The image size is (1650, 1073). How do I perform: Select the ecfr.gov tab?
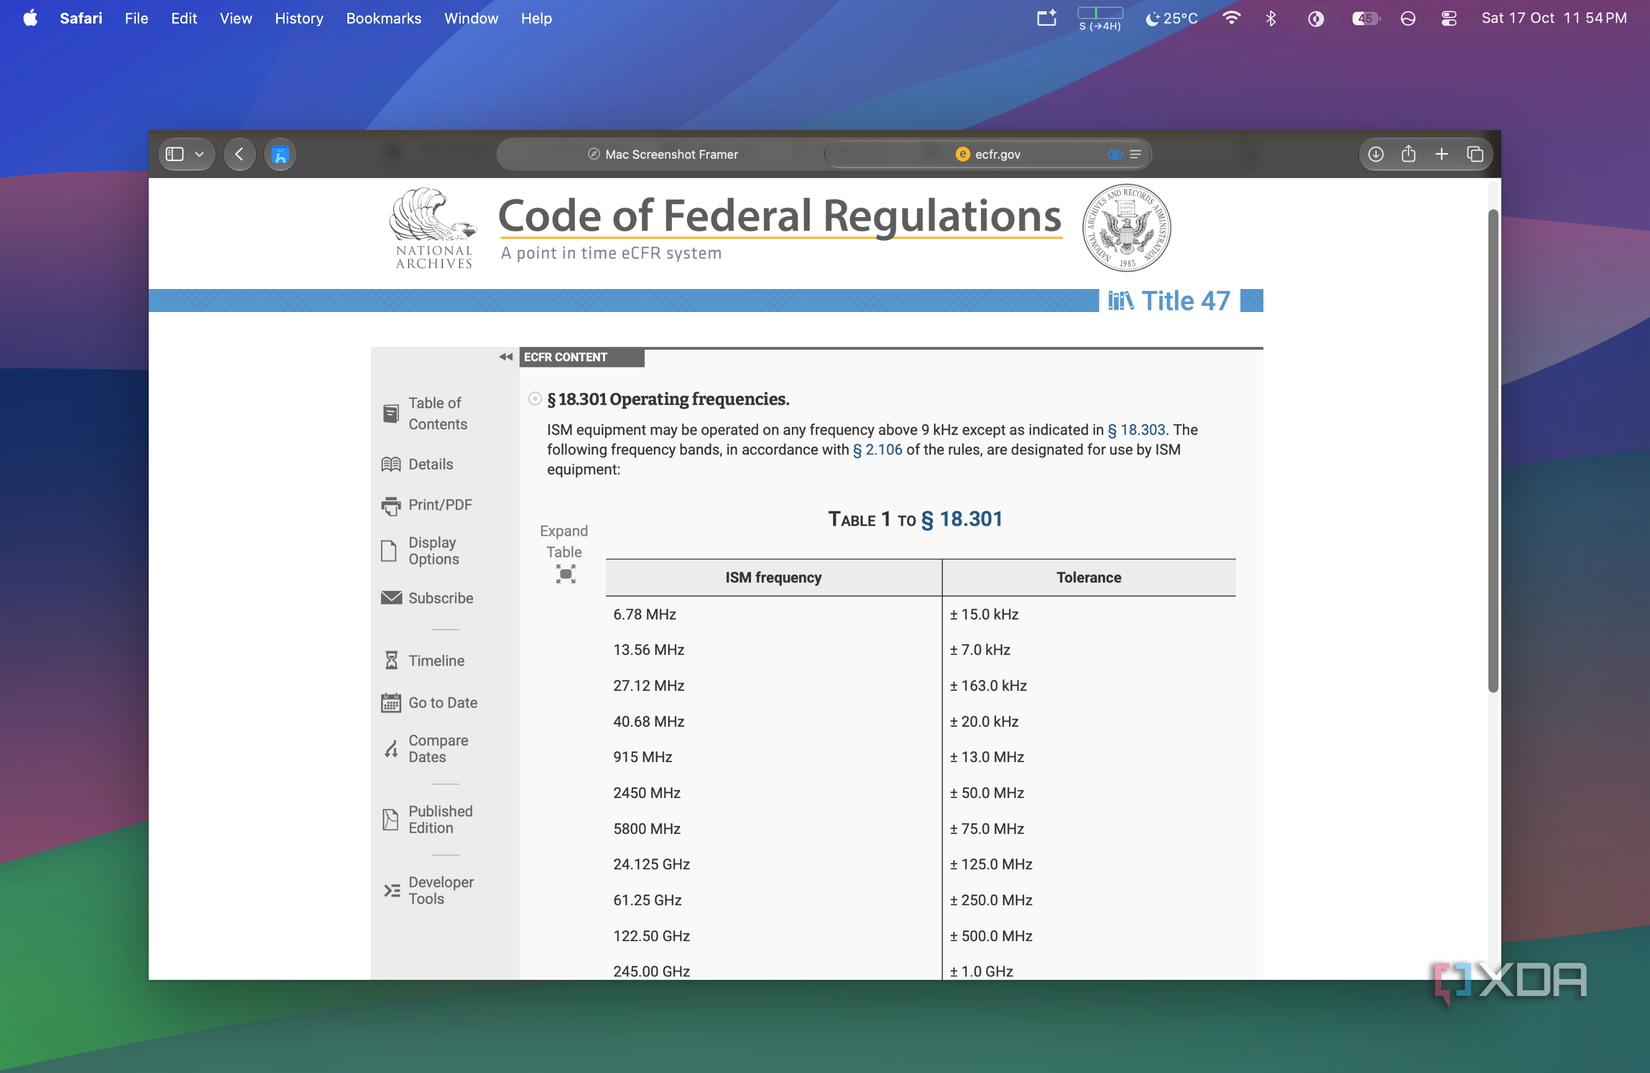(x=988, y=154)
